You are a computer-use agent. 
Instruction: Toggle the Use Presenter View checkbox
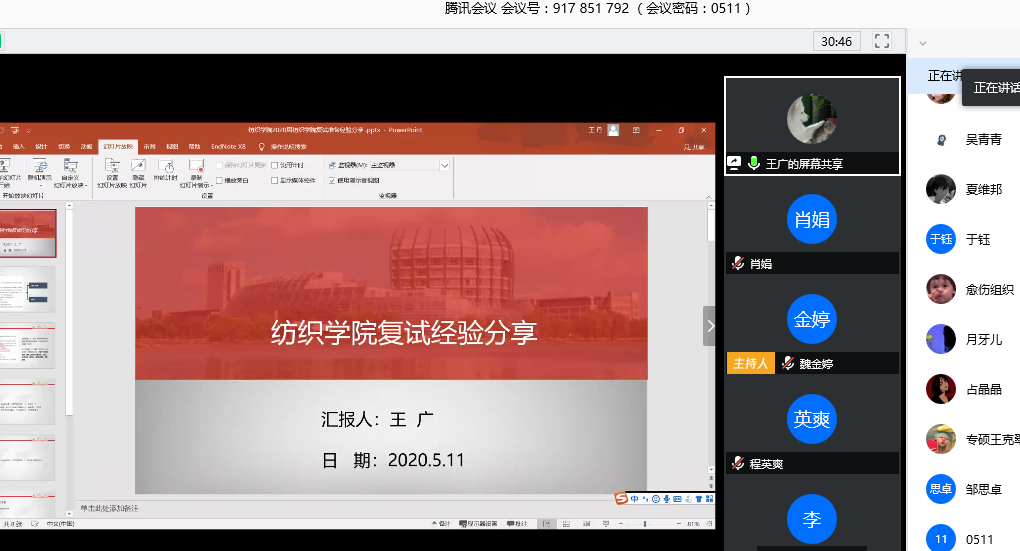332,181
